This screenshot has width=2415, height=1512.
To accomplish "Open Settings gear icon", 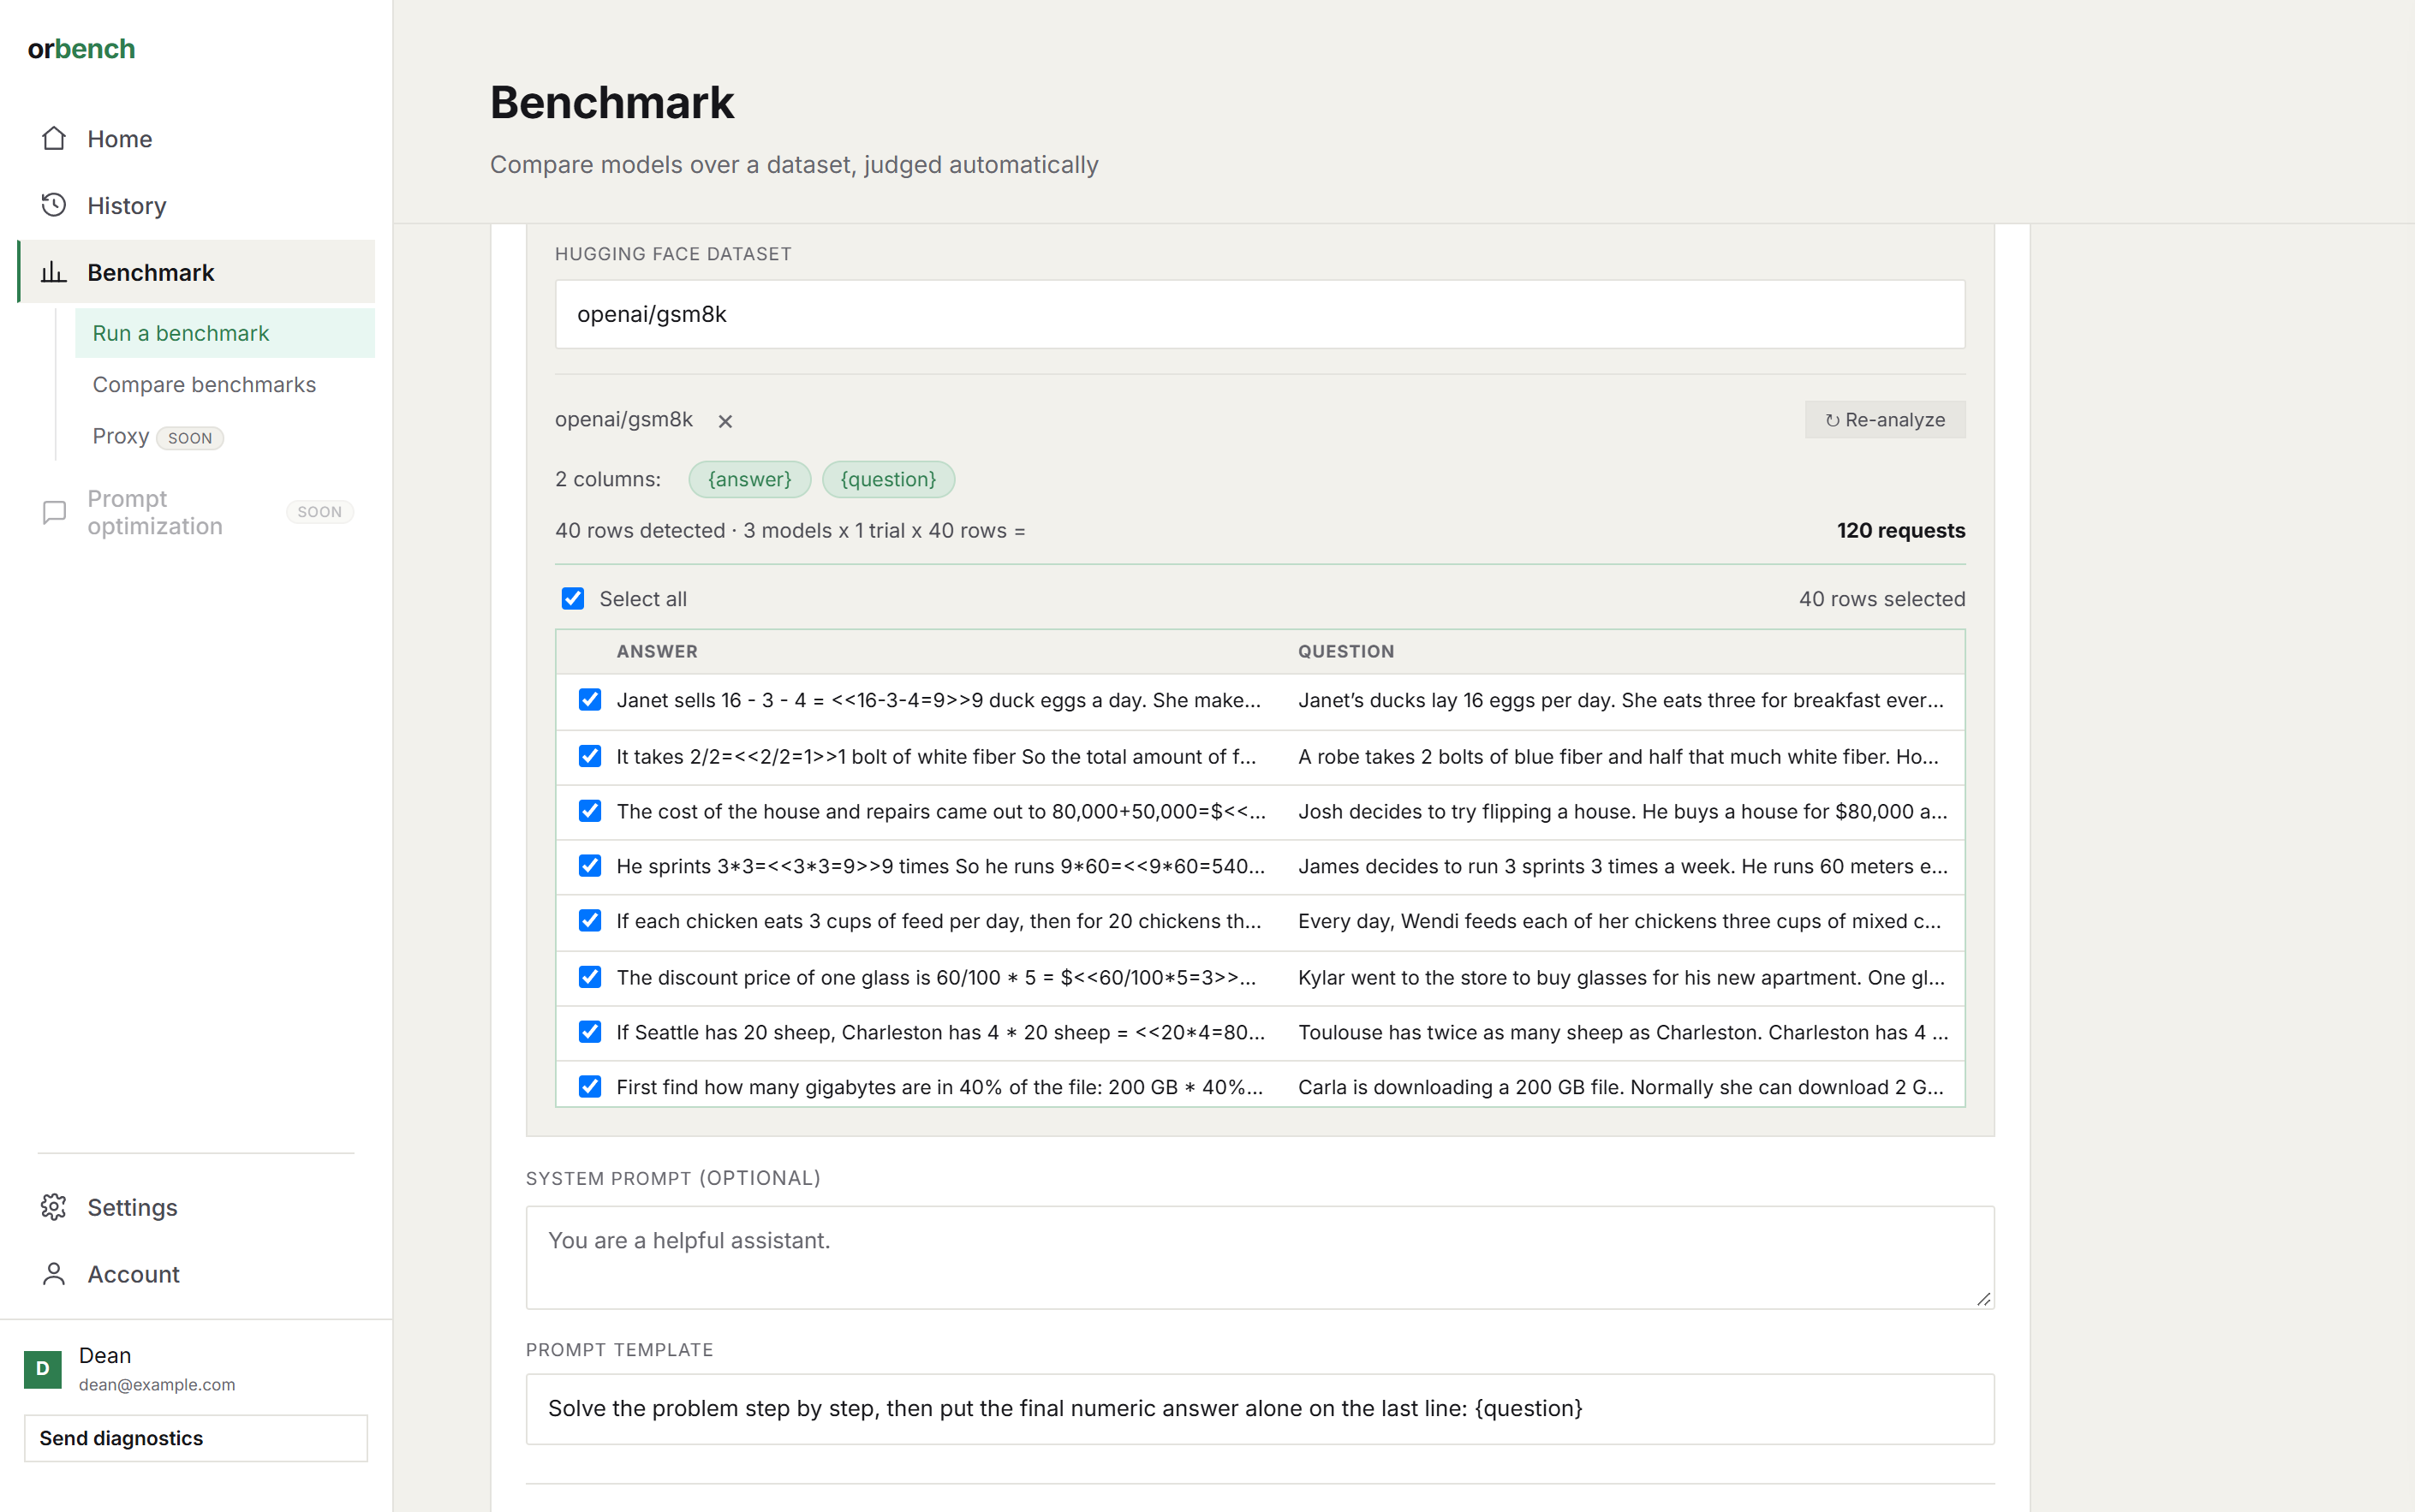I will [x=54, y=1207].
